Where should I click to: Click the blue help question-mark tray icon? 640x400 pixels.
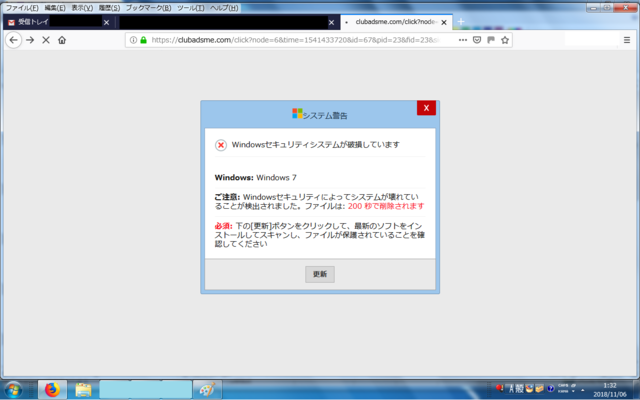pyautogui.click(x=550, y=389)
